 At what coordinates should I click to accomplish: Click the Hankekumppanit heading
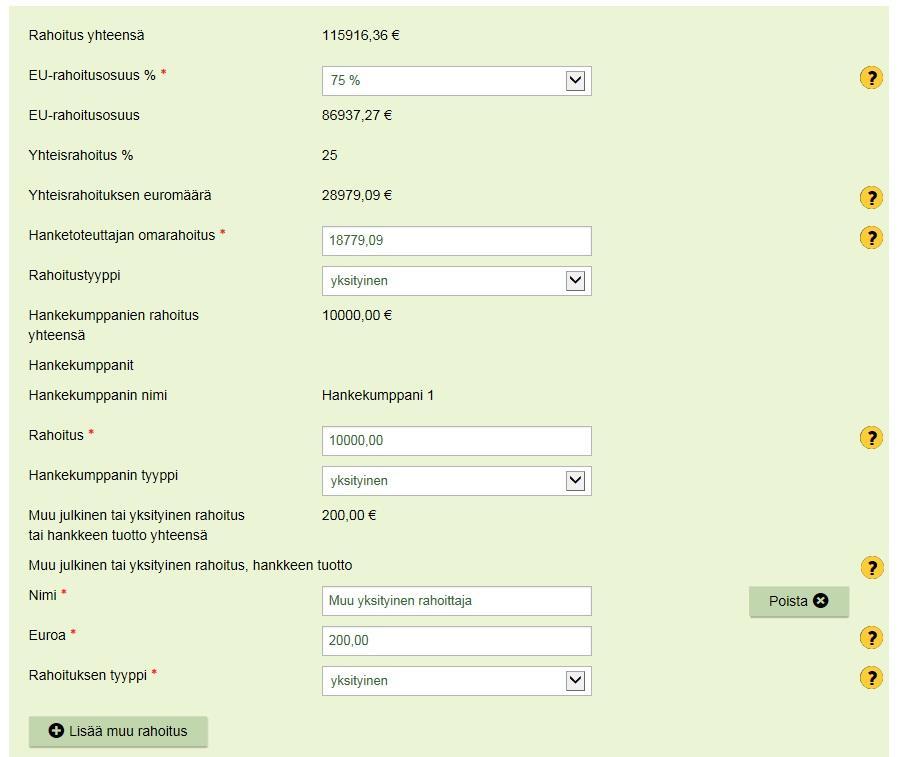[81, 366]
